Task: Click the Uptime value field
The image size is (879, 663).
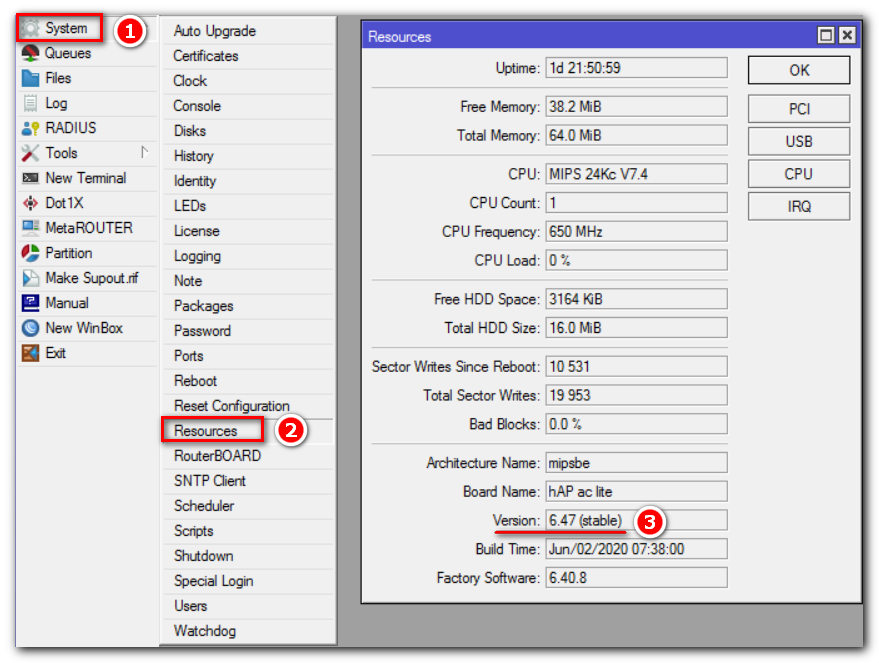Action: pyautogui.click(x=636, y=68)
